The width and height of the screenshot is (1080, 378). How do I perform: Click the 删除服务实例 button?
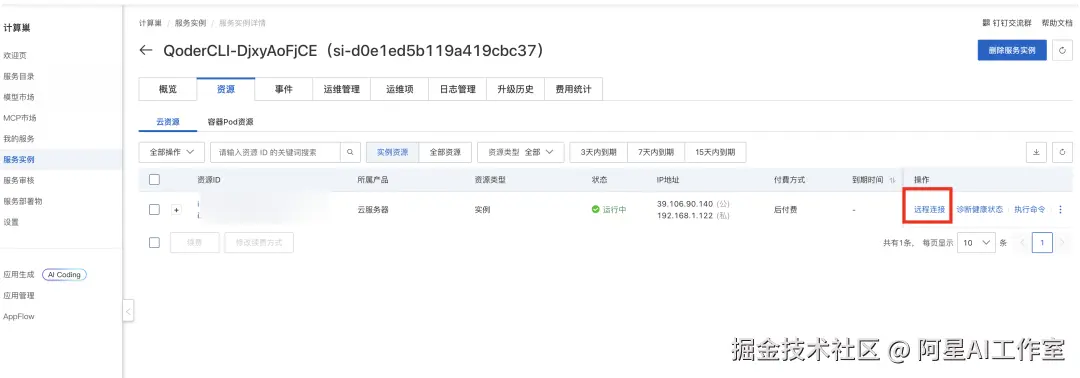coord(1012,50)
